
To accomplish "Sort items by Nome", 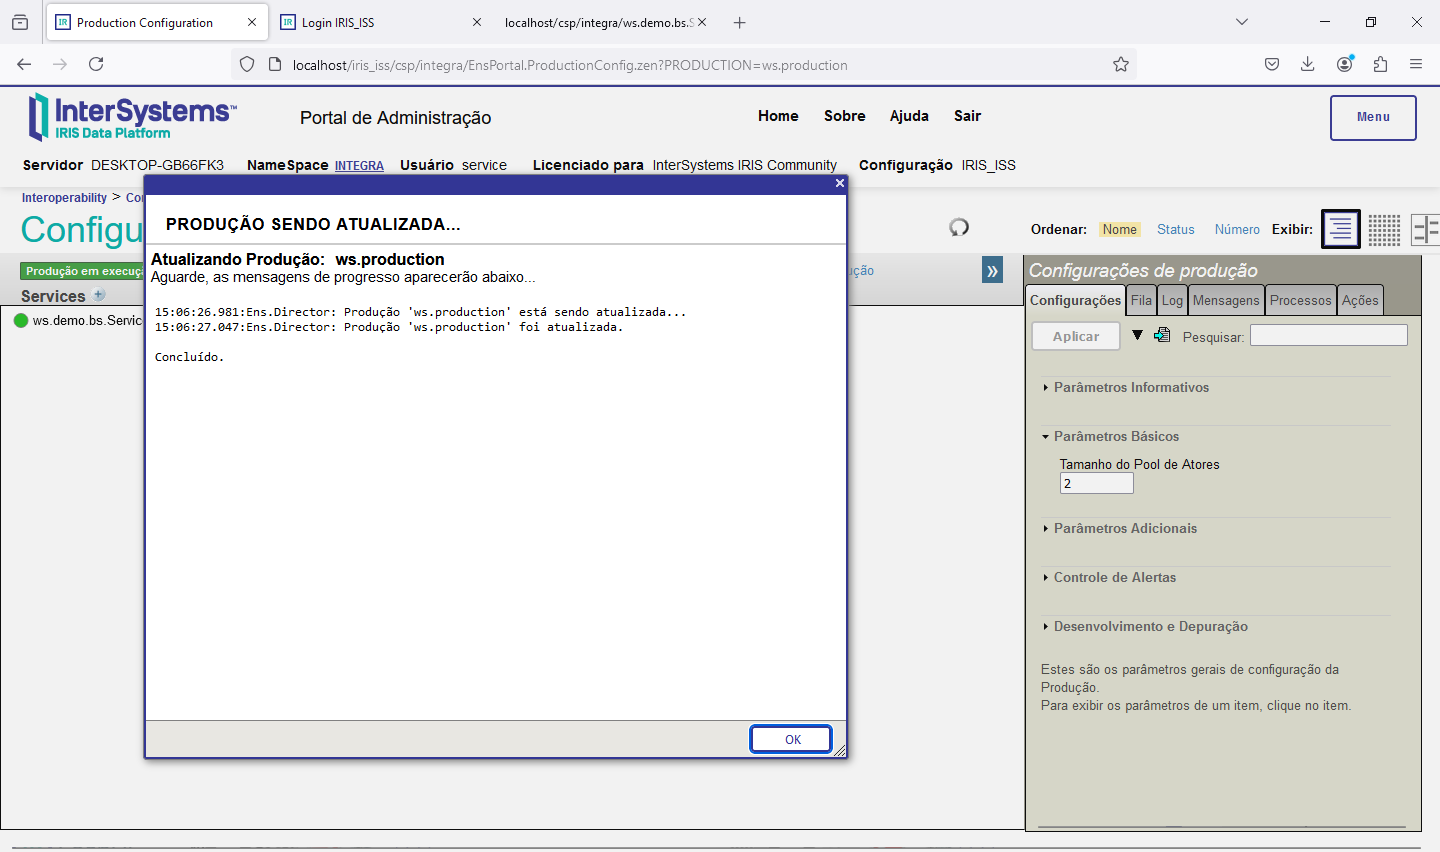I will pos(1119,229).
